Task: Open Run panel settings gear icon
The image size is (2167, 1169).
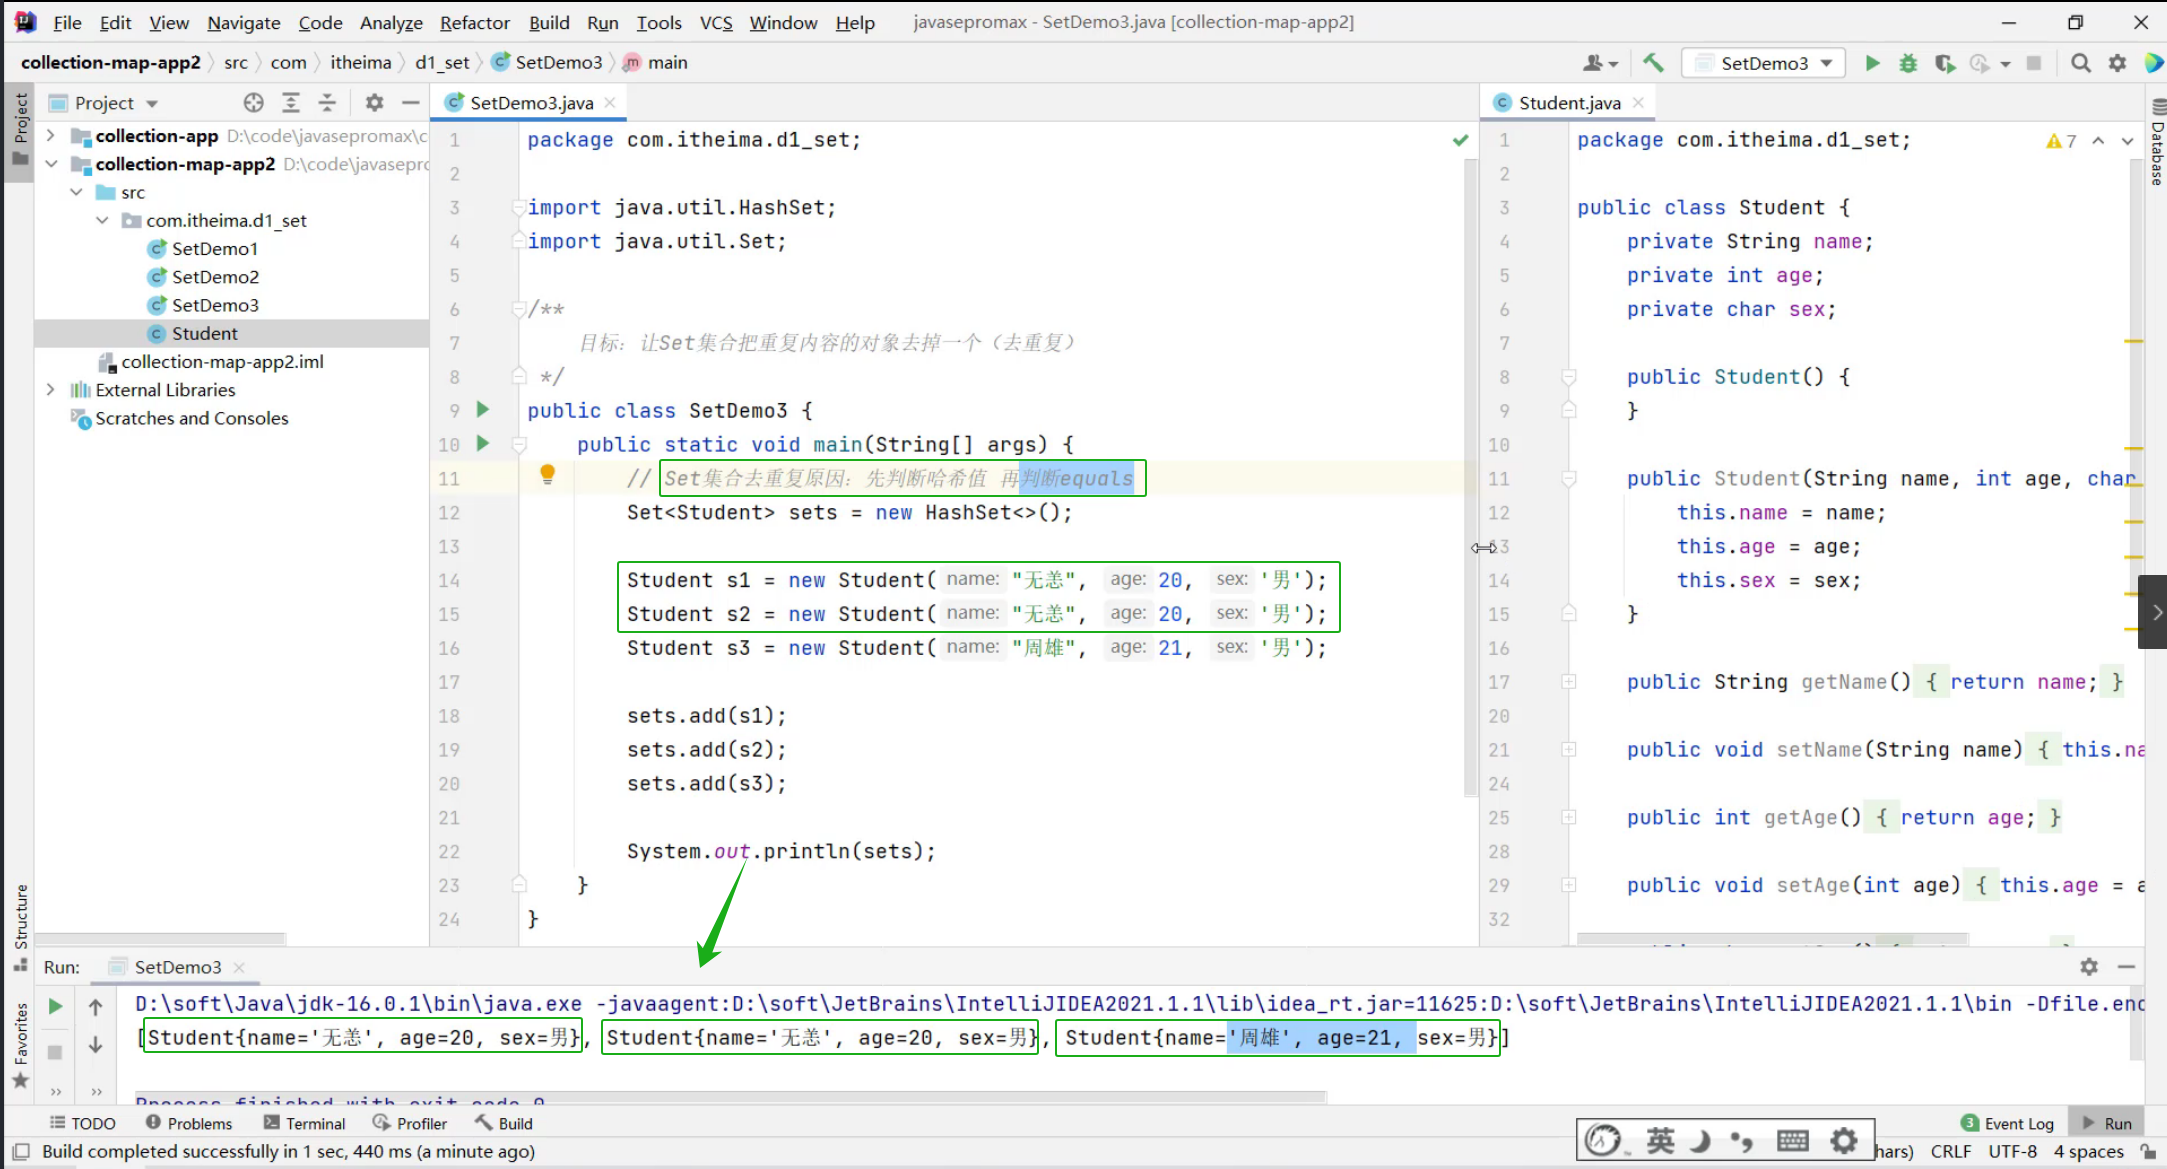Action: coord(2089,967)
